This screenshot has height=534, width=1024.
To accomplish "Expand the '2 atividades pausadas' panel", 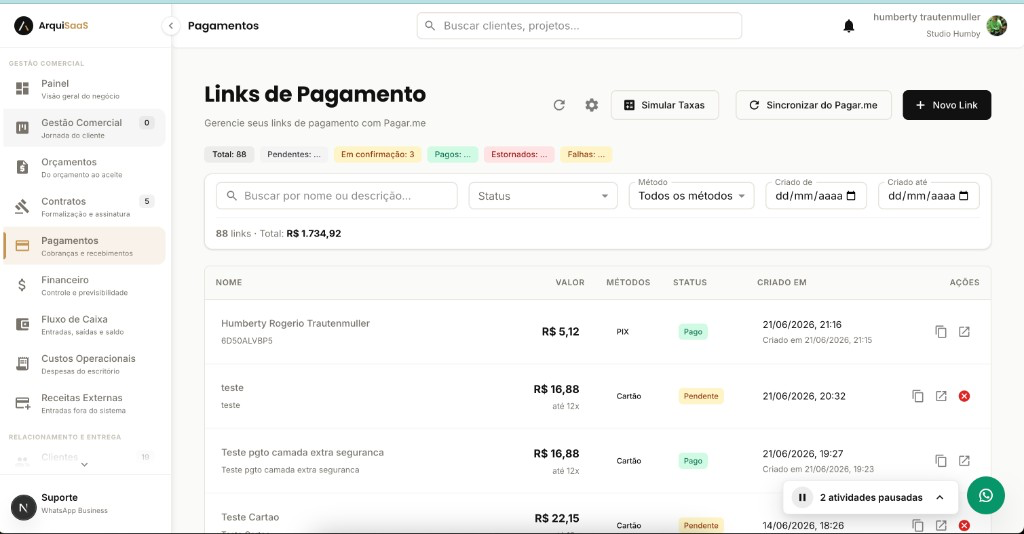I will point(940,497).
